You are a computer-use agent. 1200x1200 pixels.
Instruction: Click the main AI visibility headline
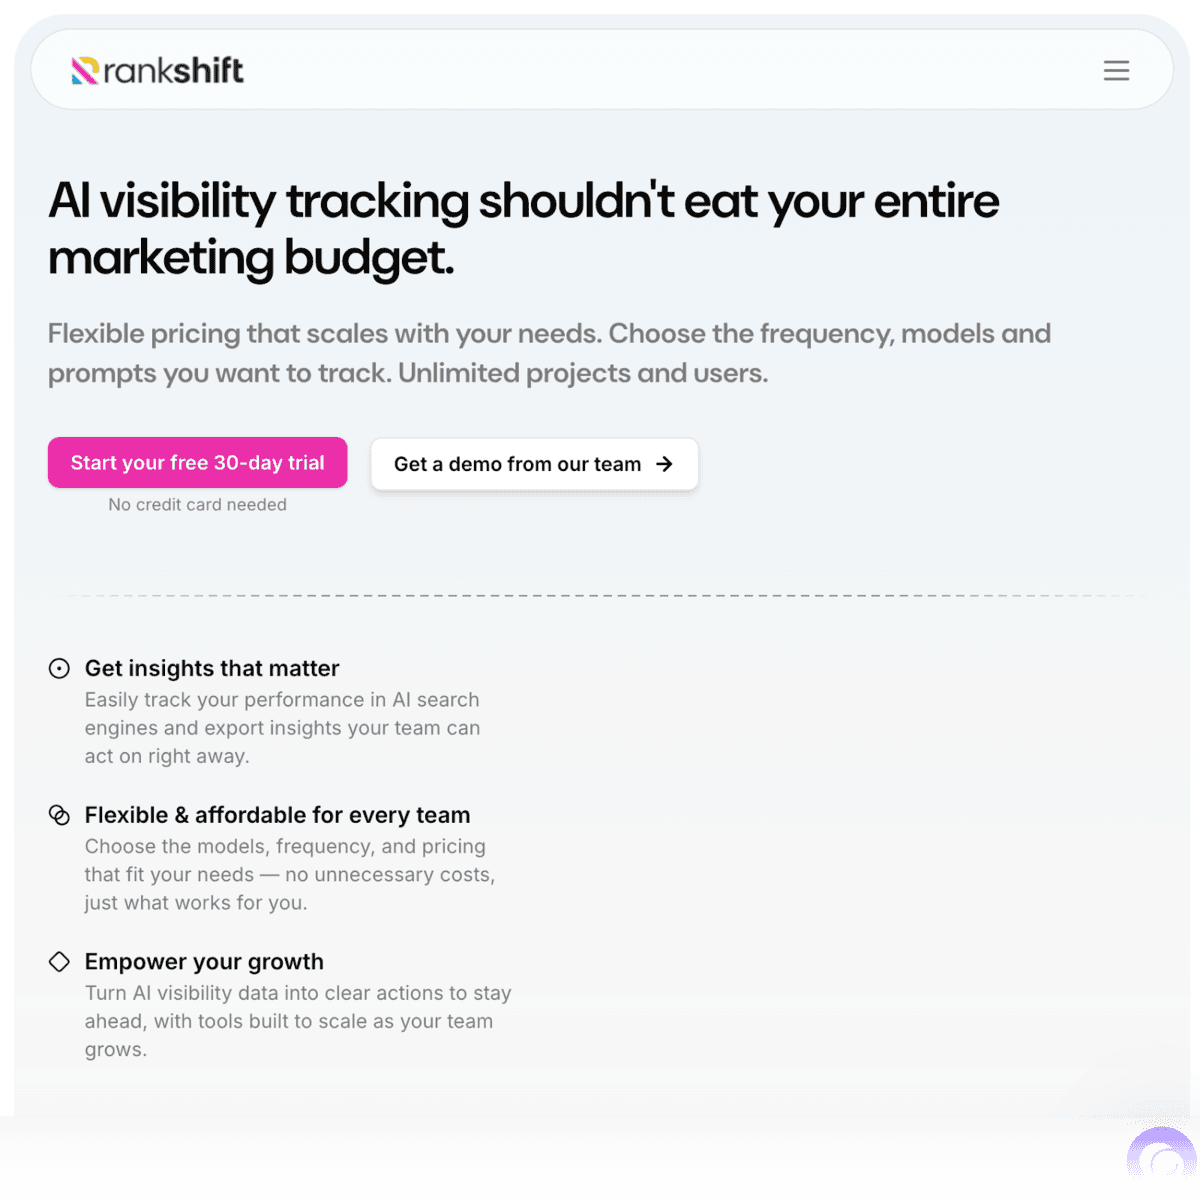pyautogui.click(x=523, y=228)
